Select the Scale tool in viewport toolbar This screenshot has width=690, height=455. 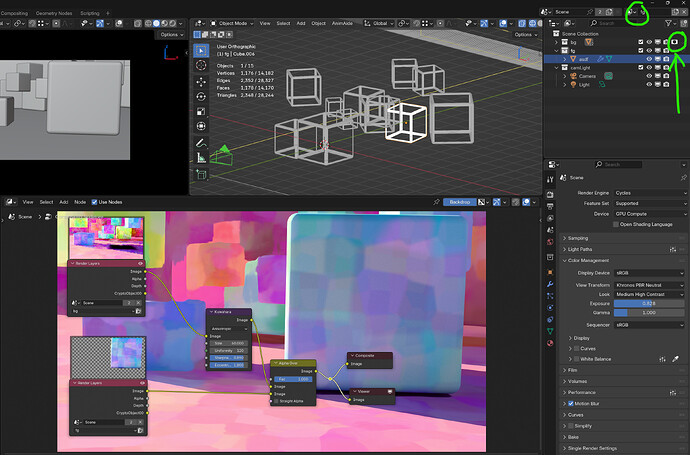201,111
